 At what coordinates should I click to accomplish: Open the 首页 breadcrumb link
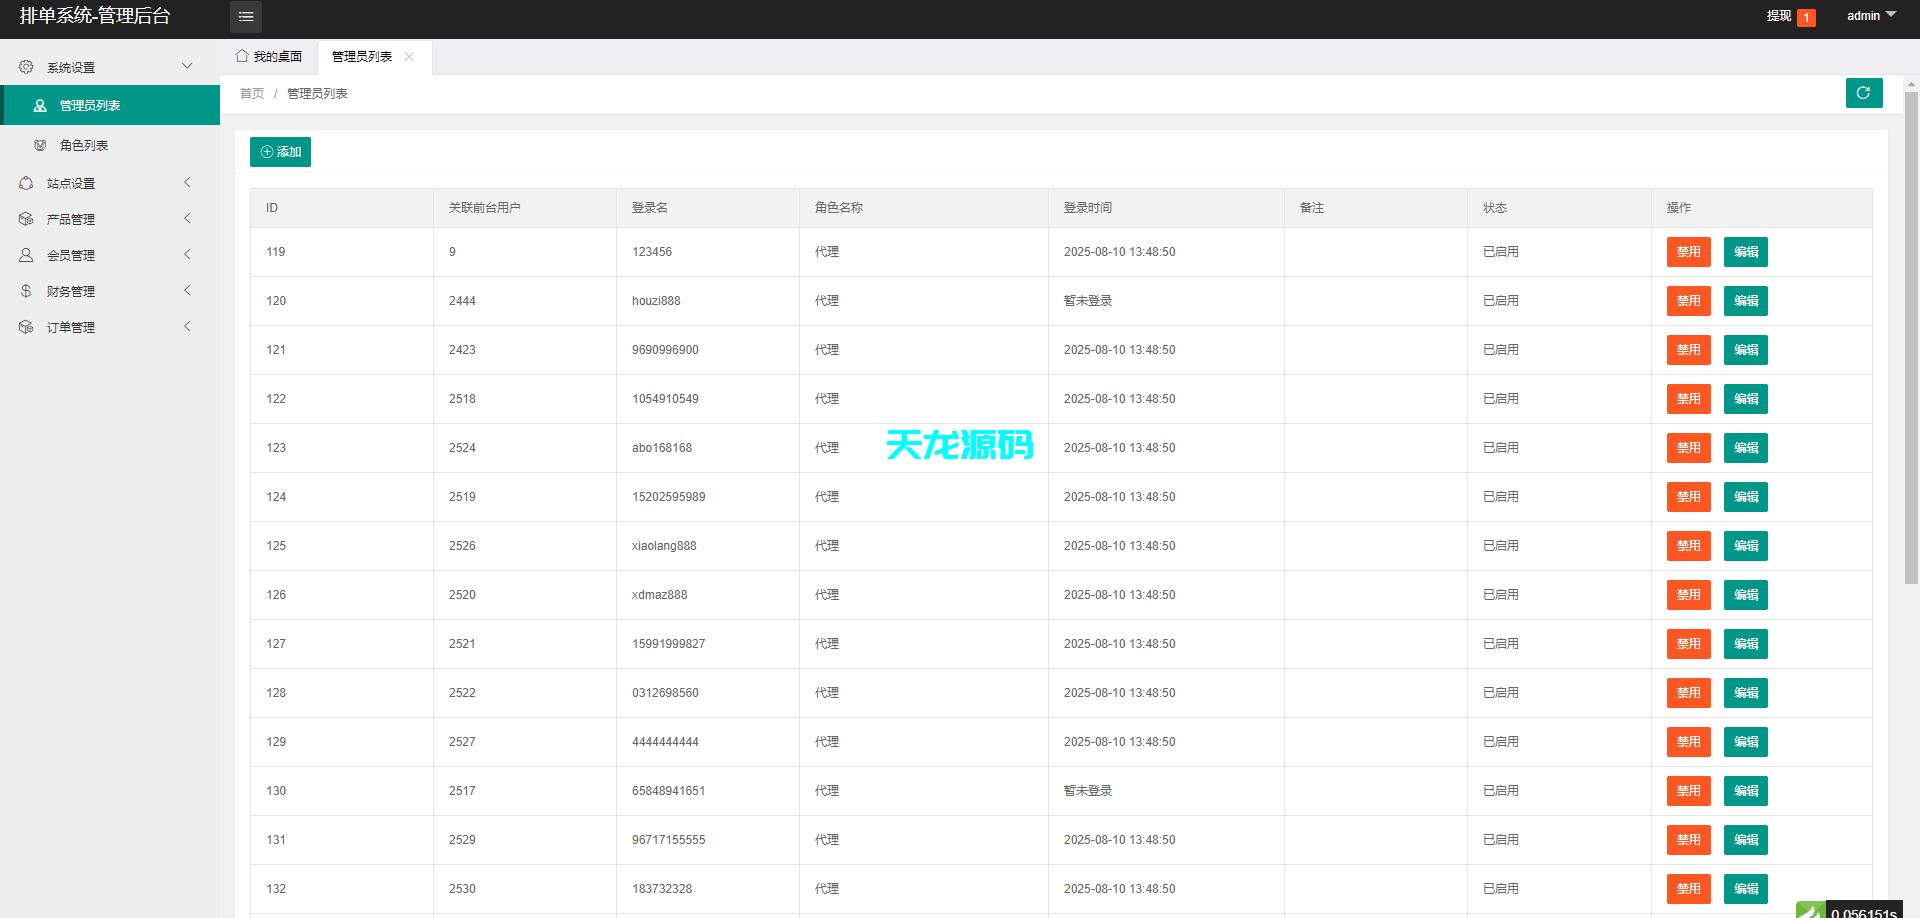coord(252,93)
